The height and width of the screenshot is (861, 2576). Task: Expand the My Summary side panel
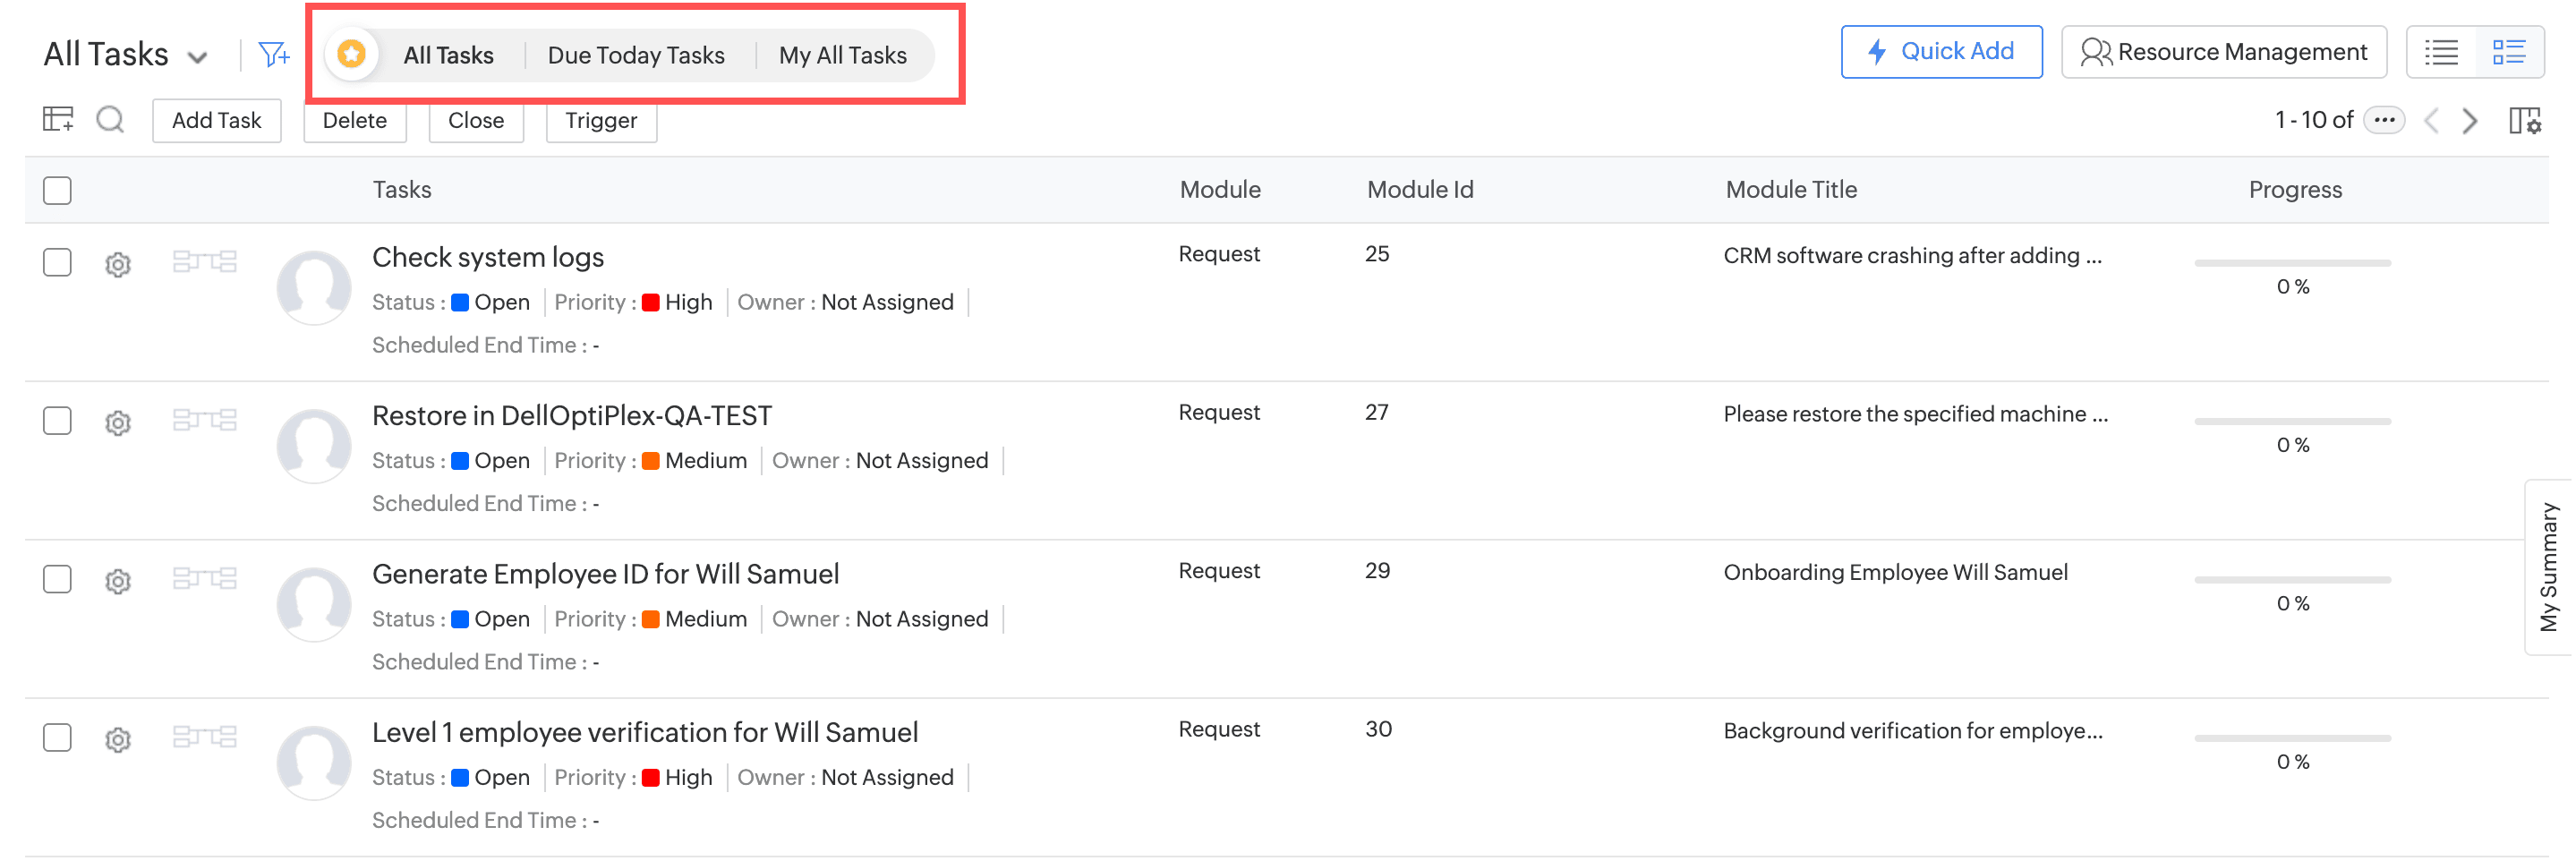pos(2549,567)
